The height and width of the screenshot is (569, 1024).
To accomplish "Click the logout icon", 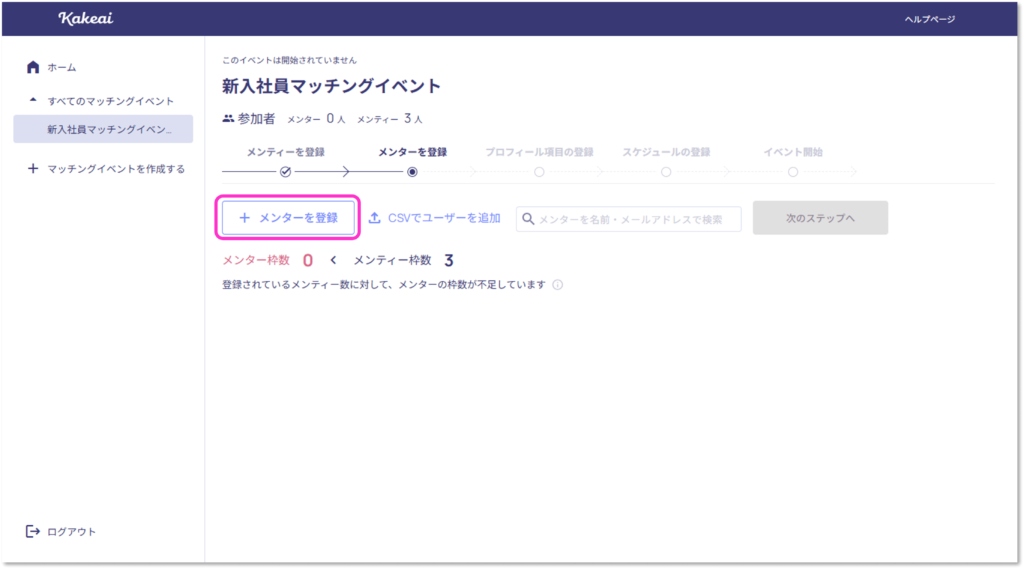I will tap(33, 531).
